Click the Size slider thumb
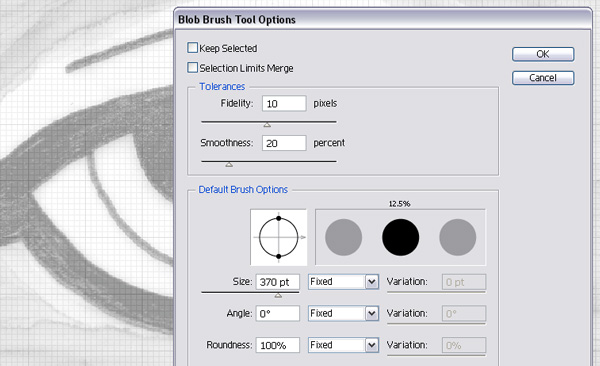This screenshot has width=600, height=366. point(278,296)
